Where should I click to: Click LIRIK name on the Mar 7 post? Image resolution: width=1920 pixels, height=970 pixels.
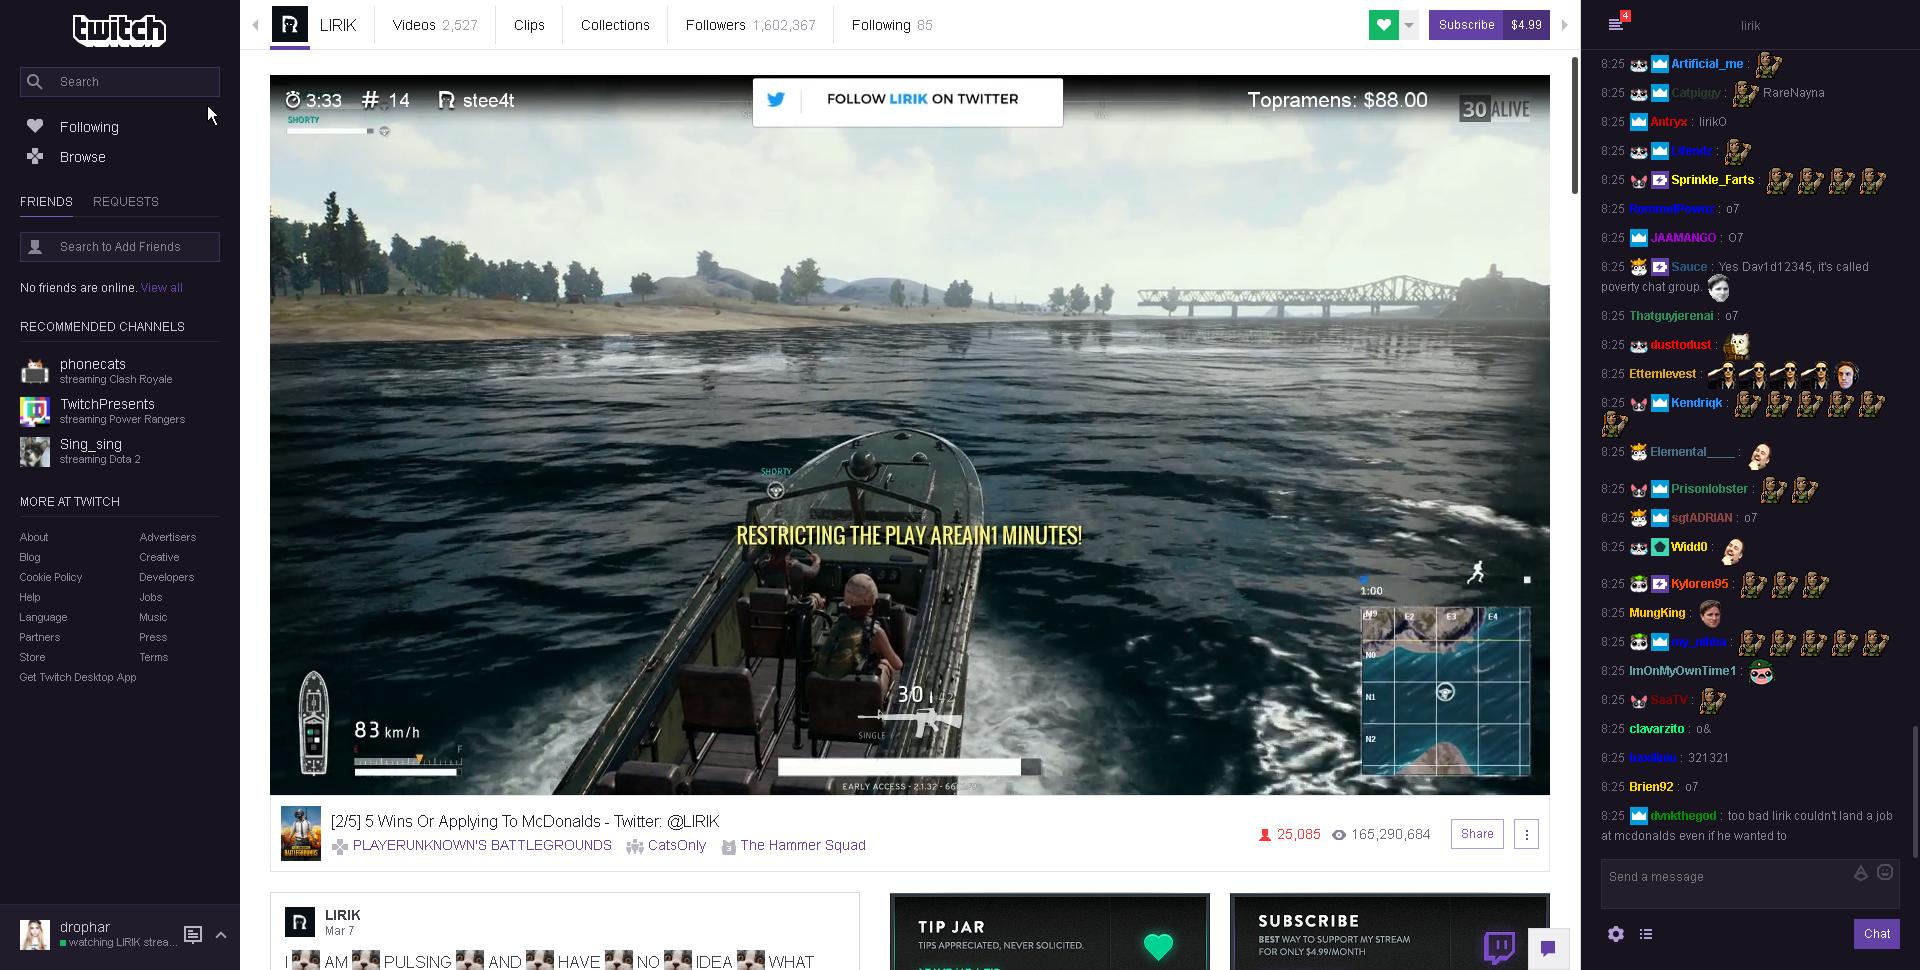[342, 915]
